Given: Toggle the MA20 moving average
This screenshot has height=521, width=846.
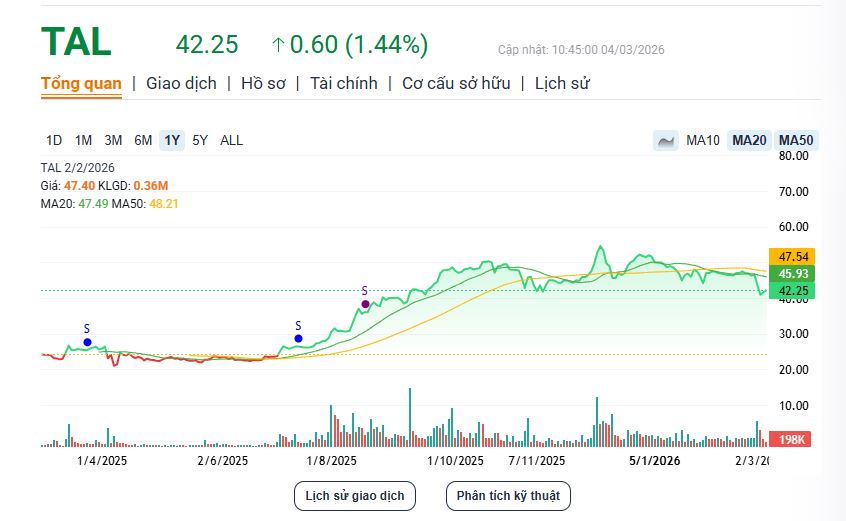Looking at the screenshot, I should point(749,141).
